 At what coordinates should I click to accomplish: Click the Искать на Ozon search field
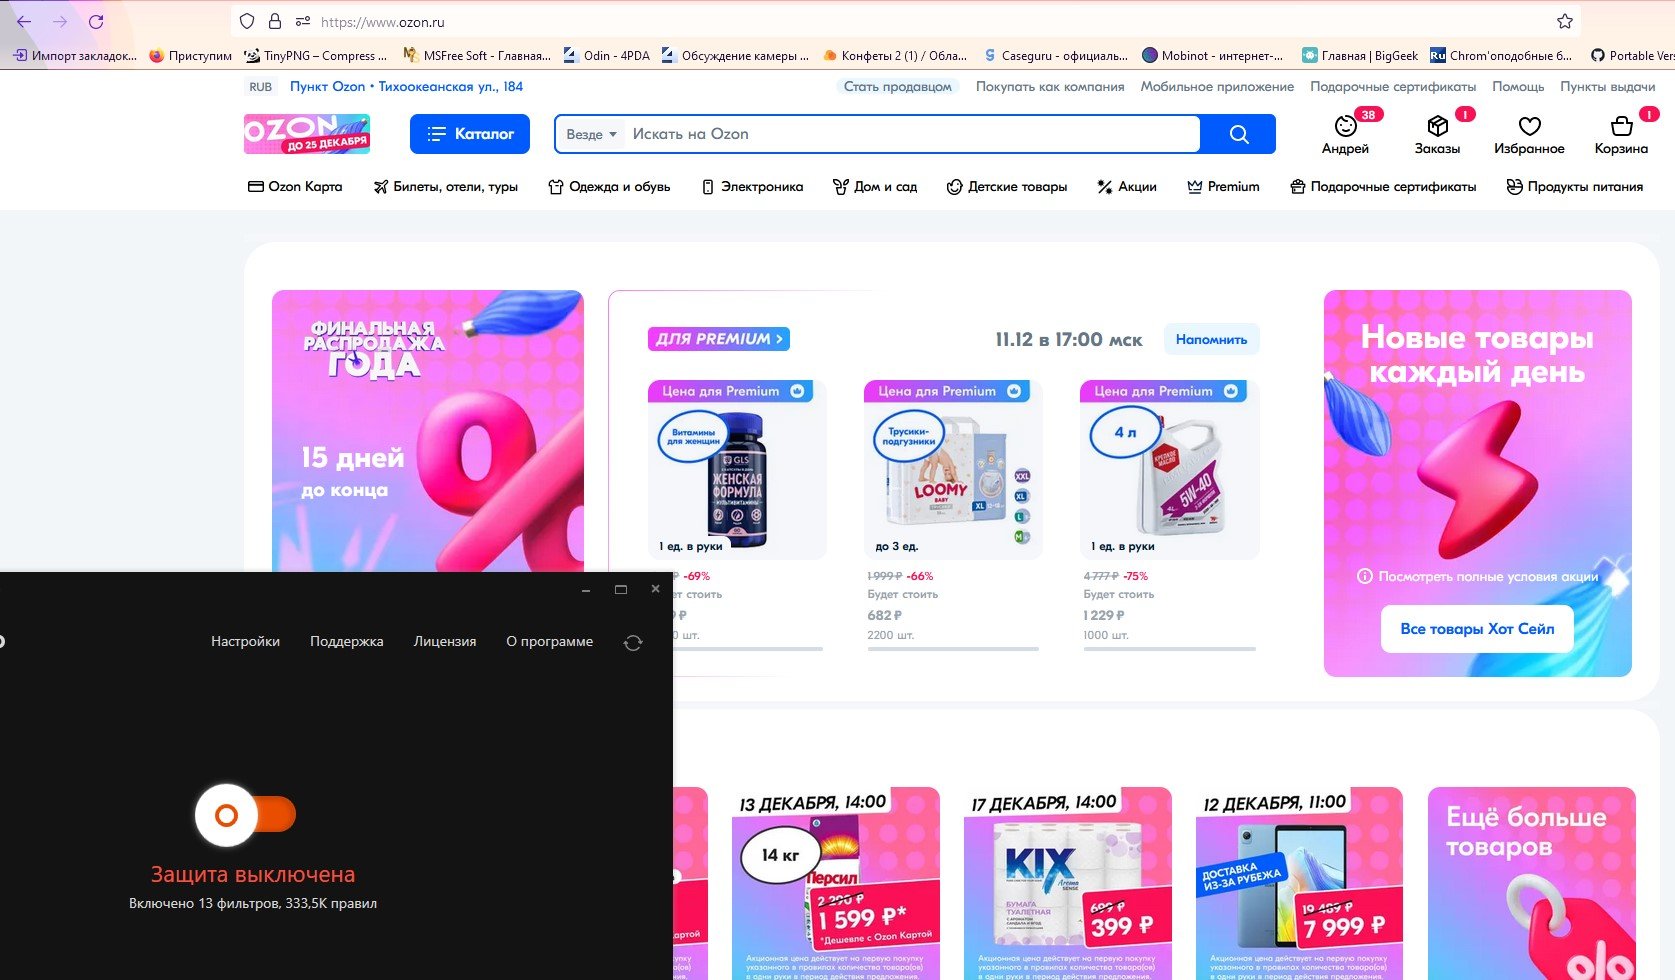coord(910,134)
